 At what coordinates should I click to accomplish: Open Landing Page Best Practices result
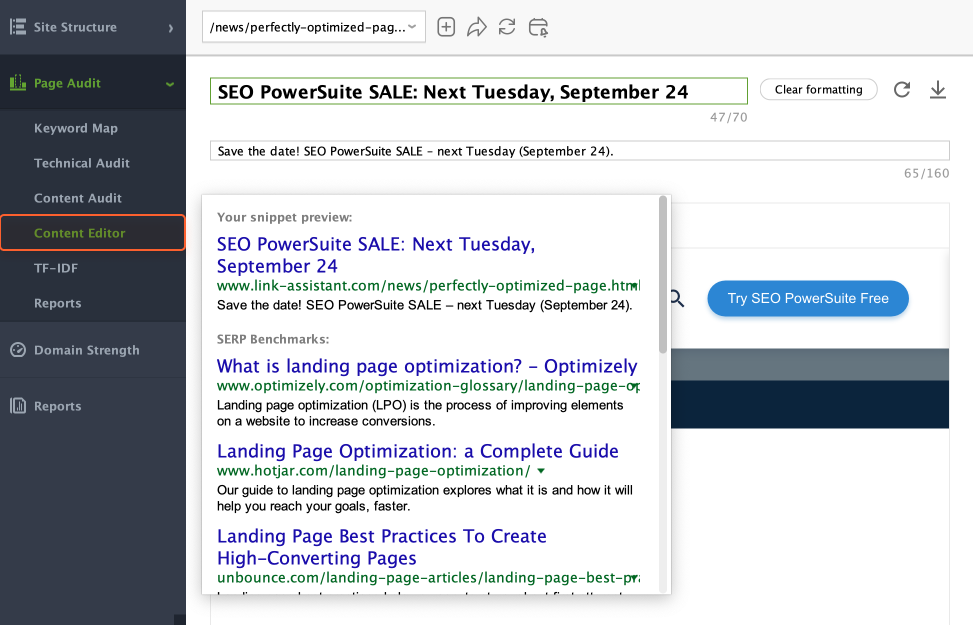382,547
